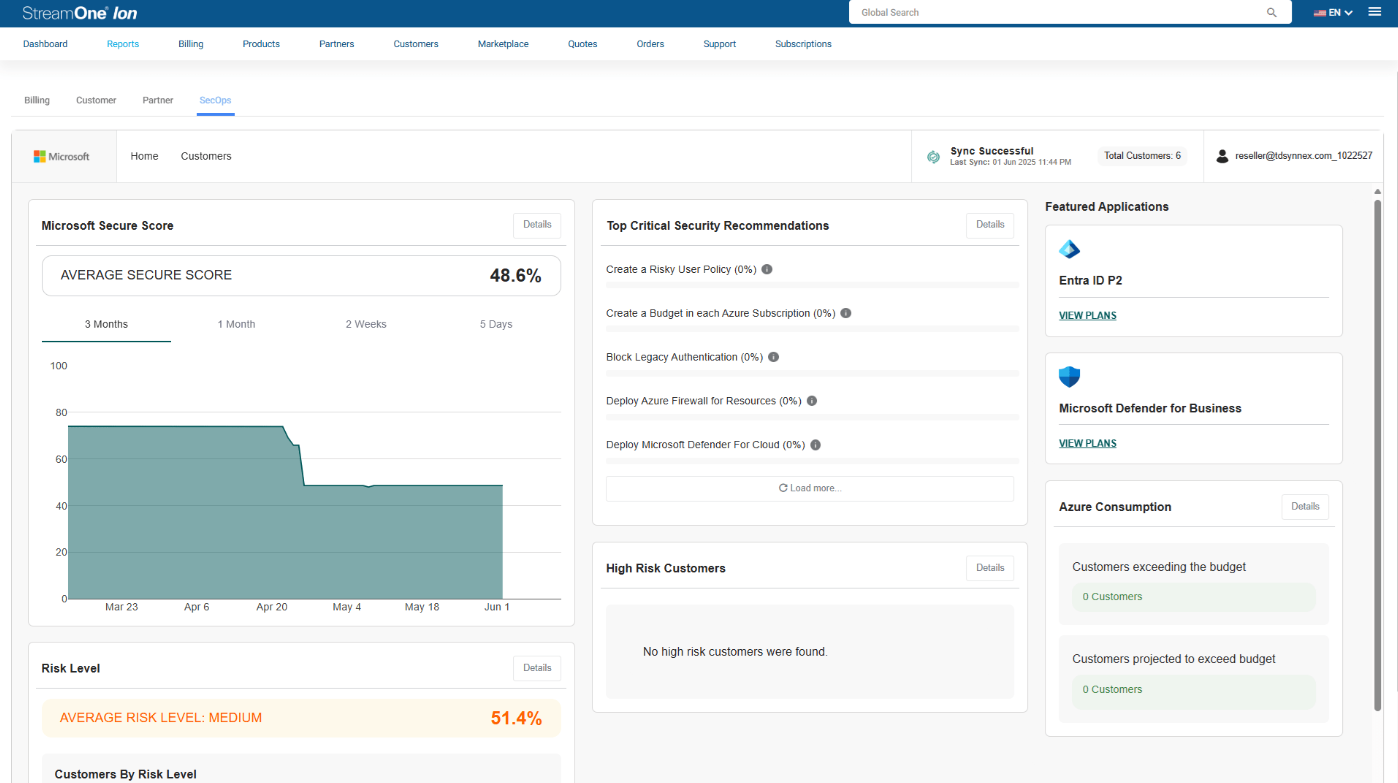Screen dimensions: 1398x783
Task: Open the Support menu
Action: [x=719, y=44]
